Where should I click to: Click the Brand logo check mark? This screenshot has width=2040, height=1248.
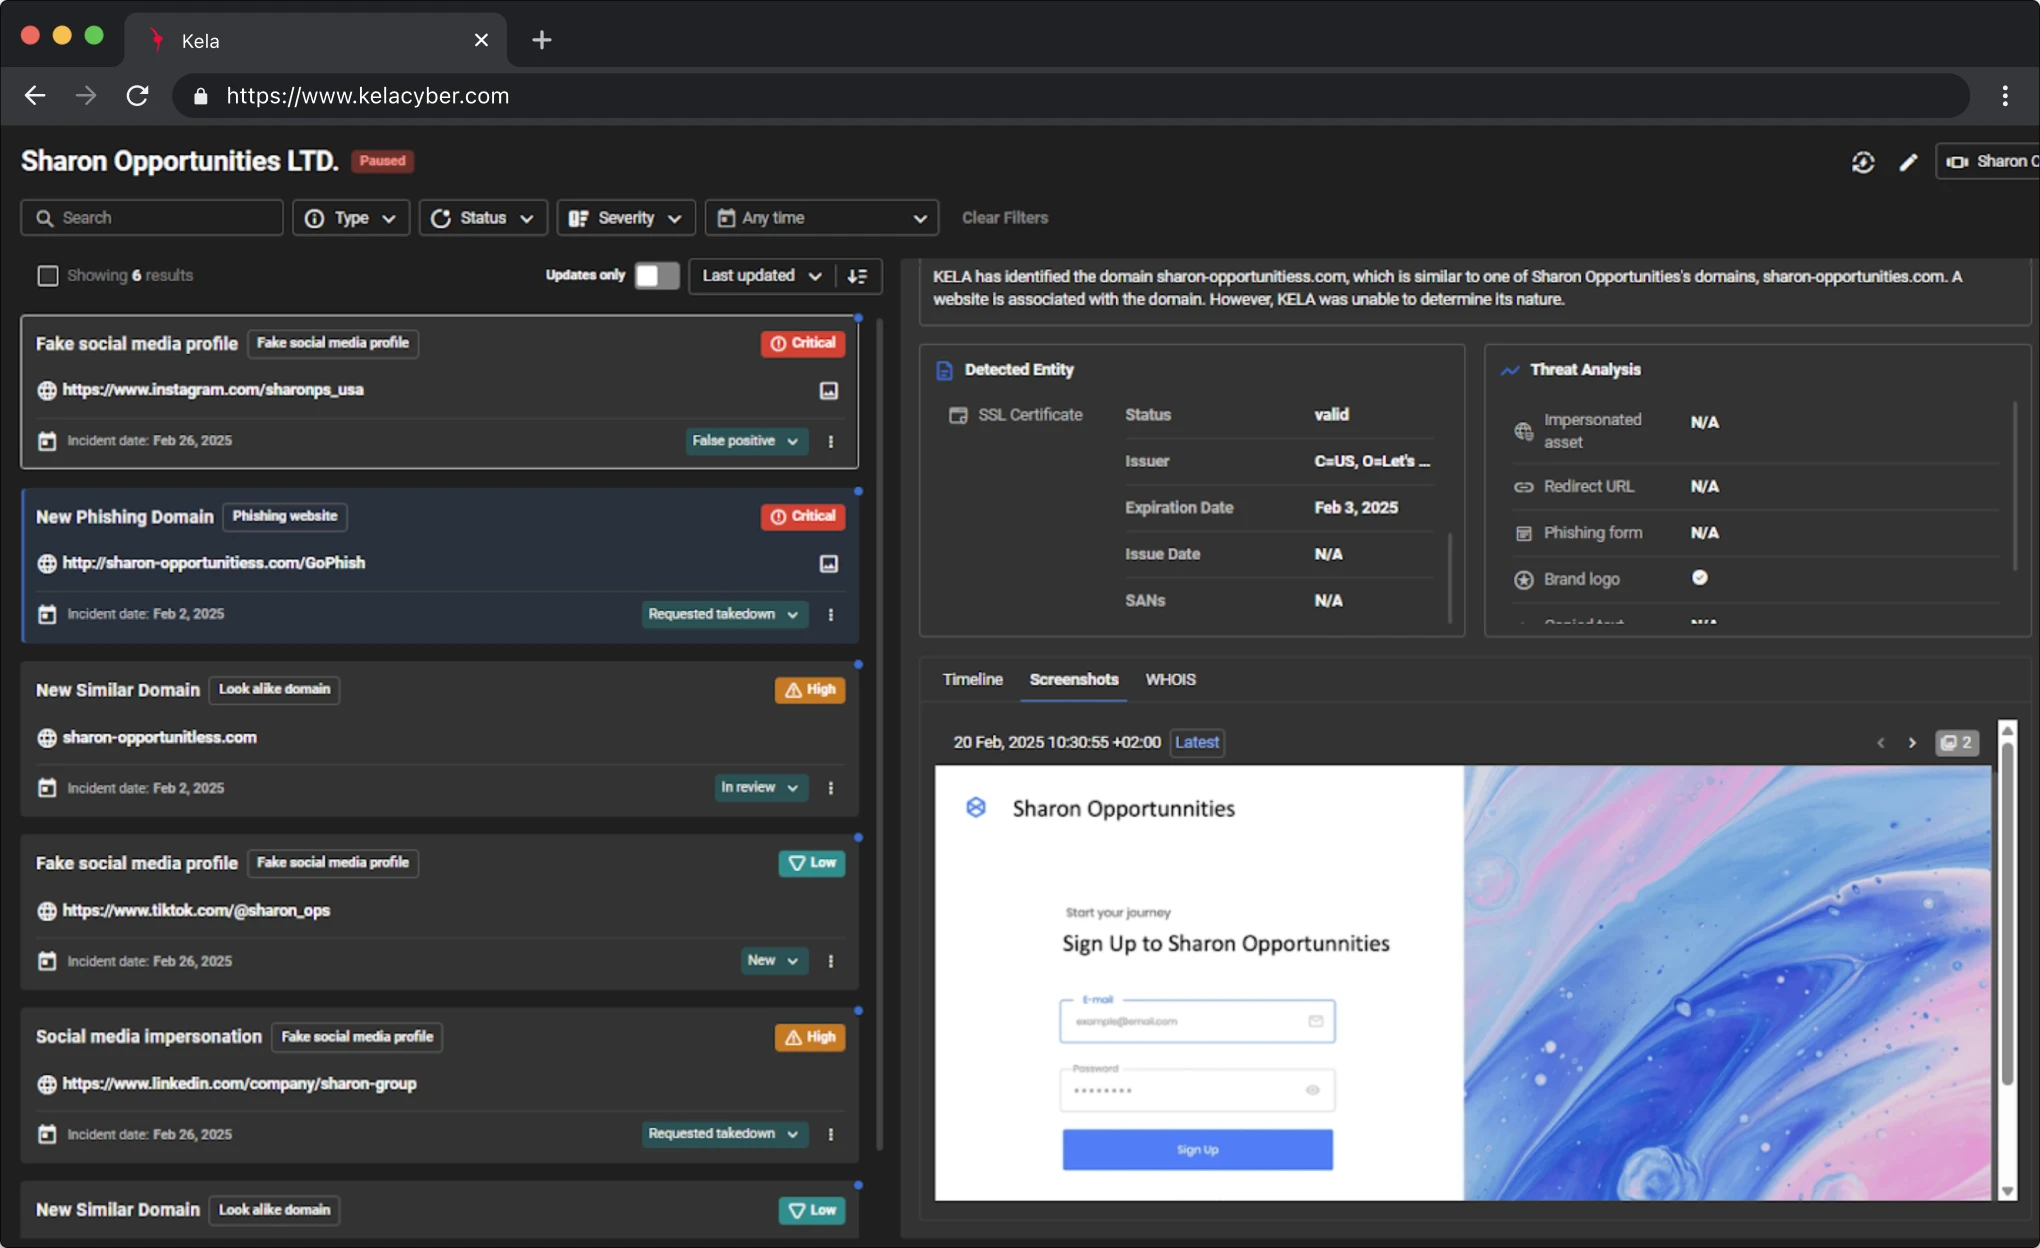click(1700, 578)
